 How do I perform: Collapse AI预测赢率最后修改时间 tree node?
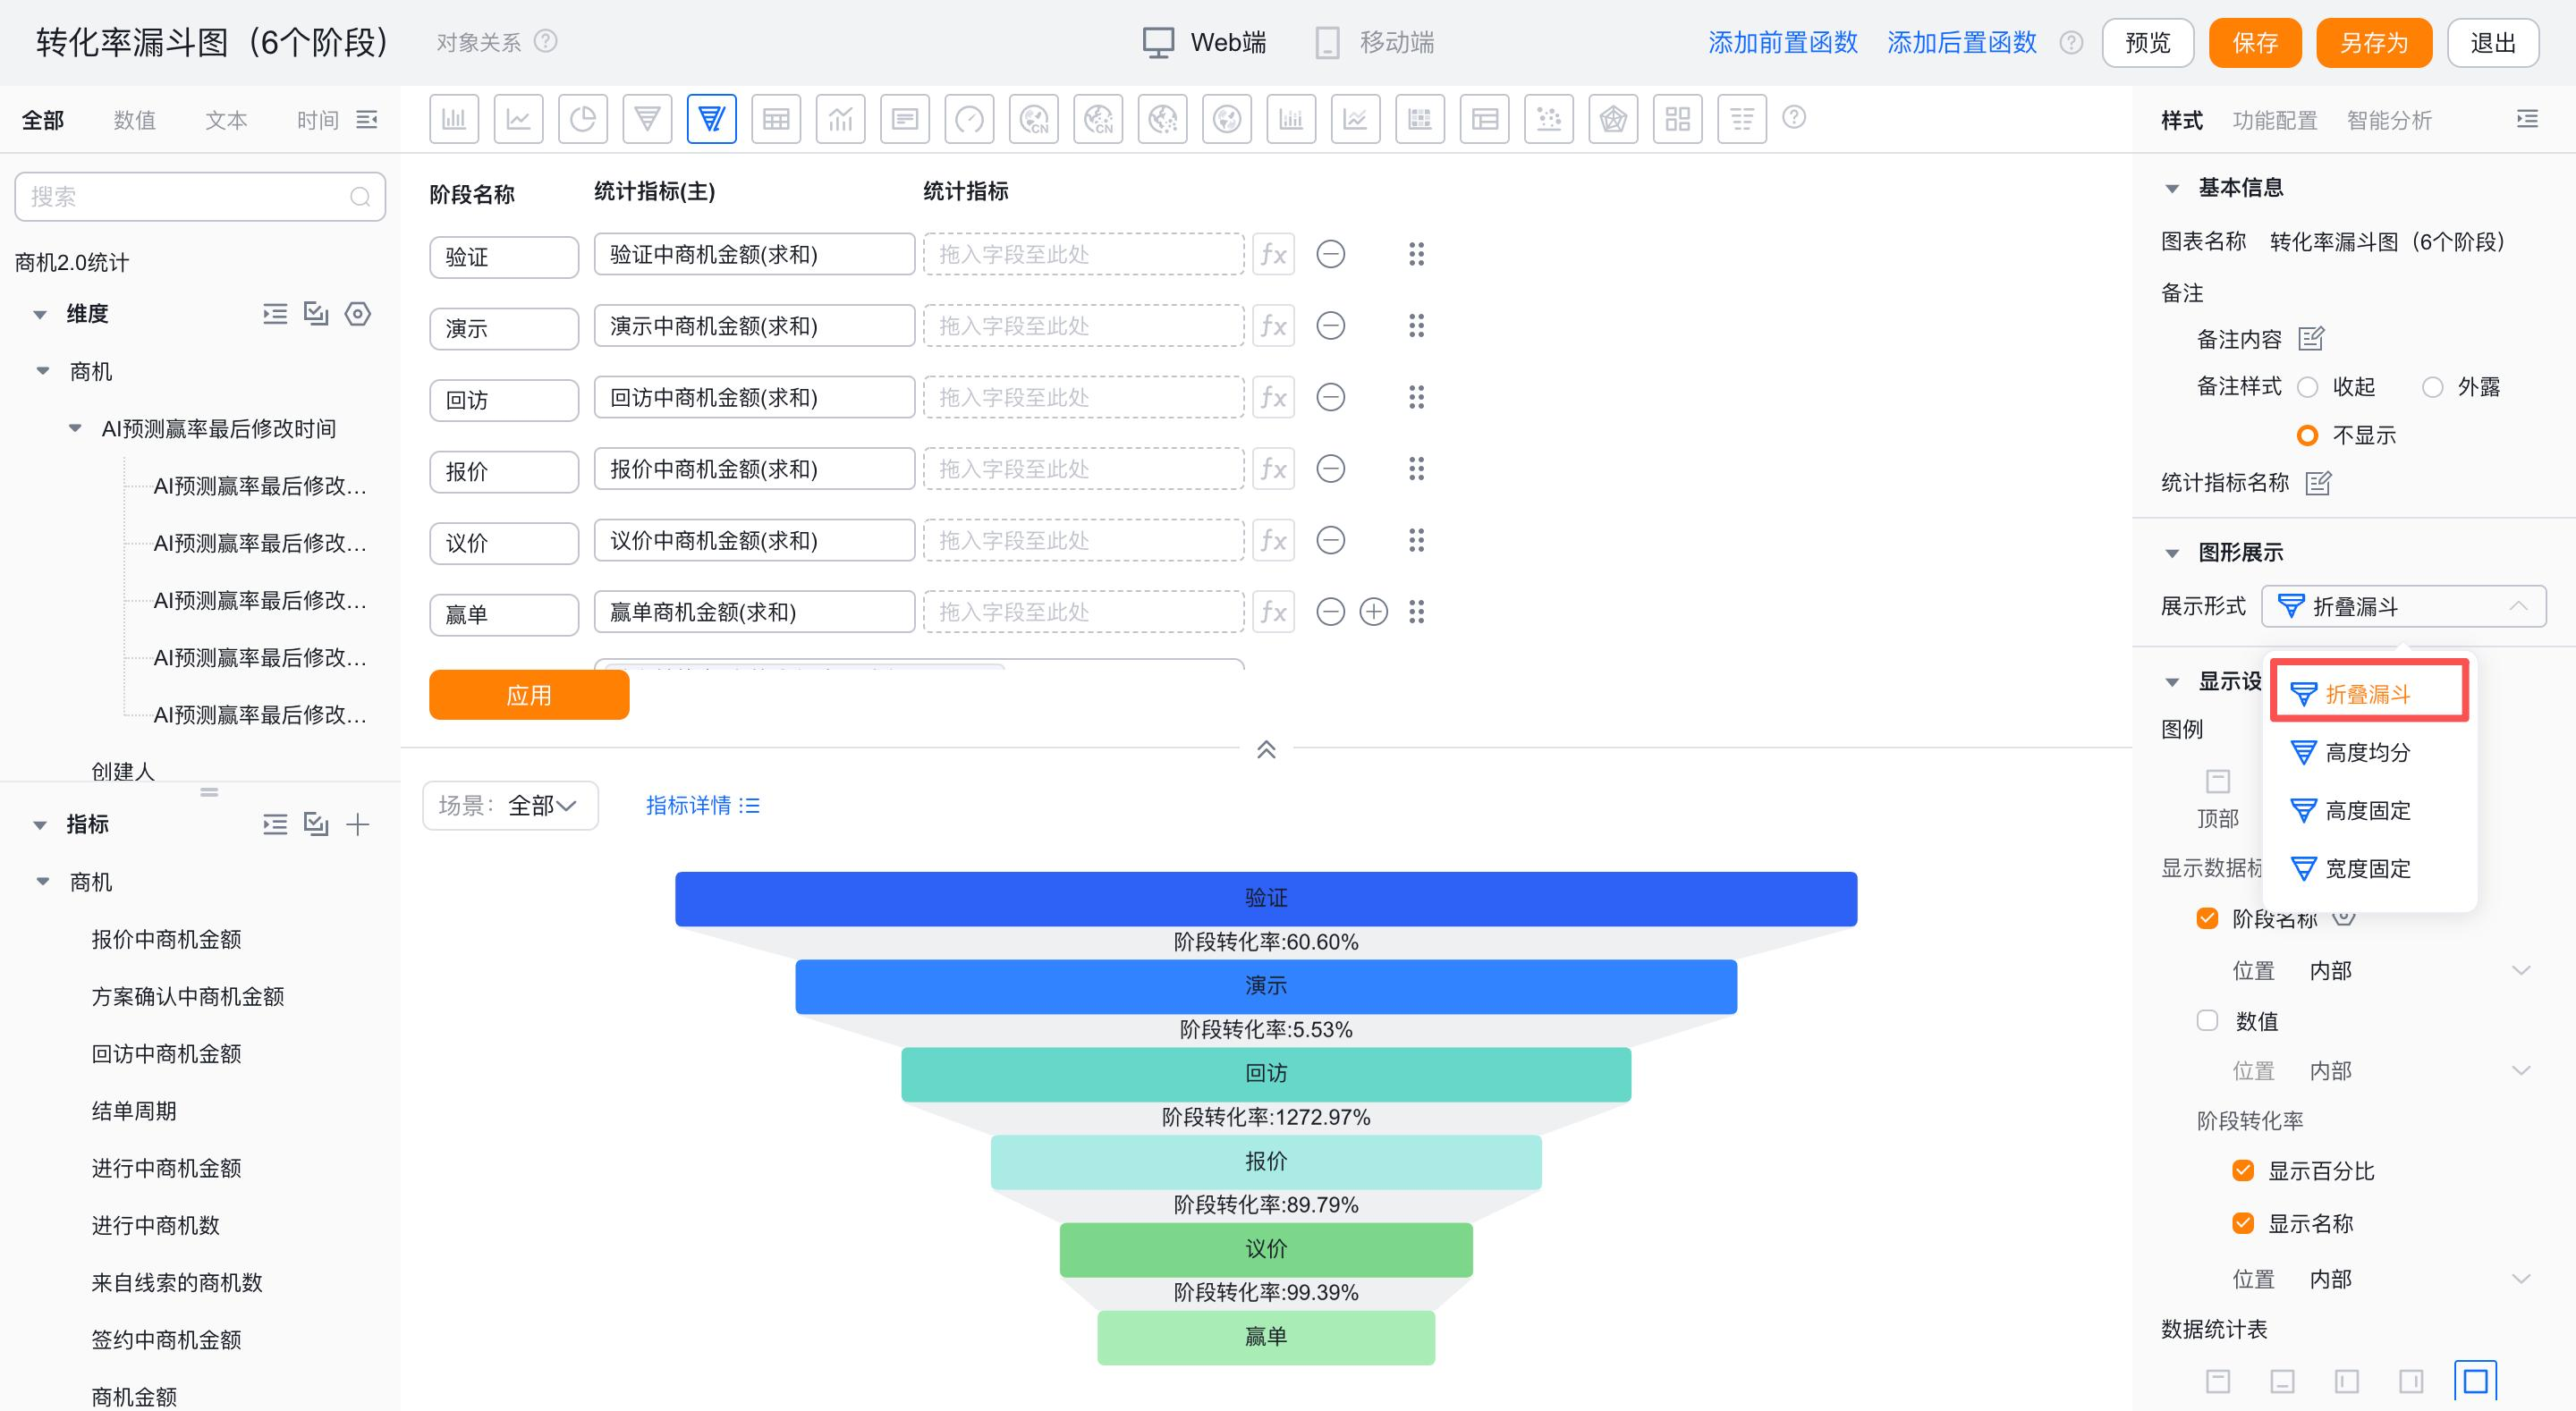pos(75,428)
